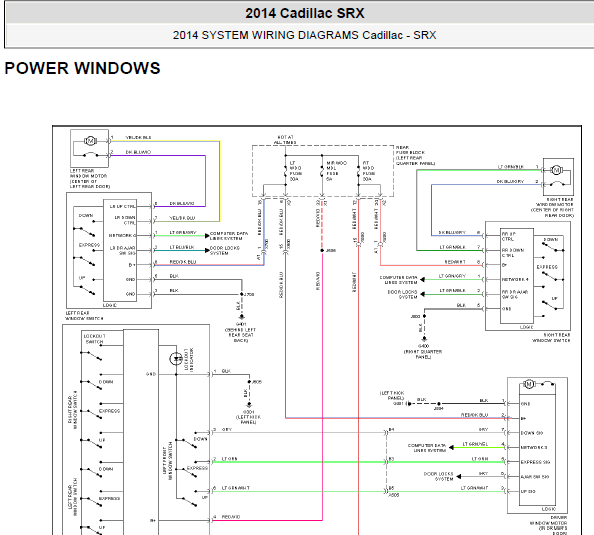
Task: Click the 'RIGHT REAR WINDOW MOTOR' caption
Action: click(x=552, y=207)
